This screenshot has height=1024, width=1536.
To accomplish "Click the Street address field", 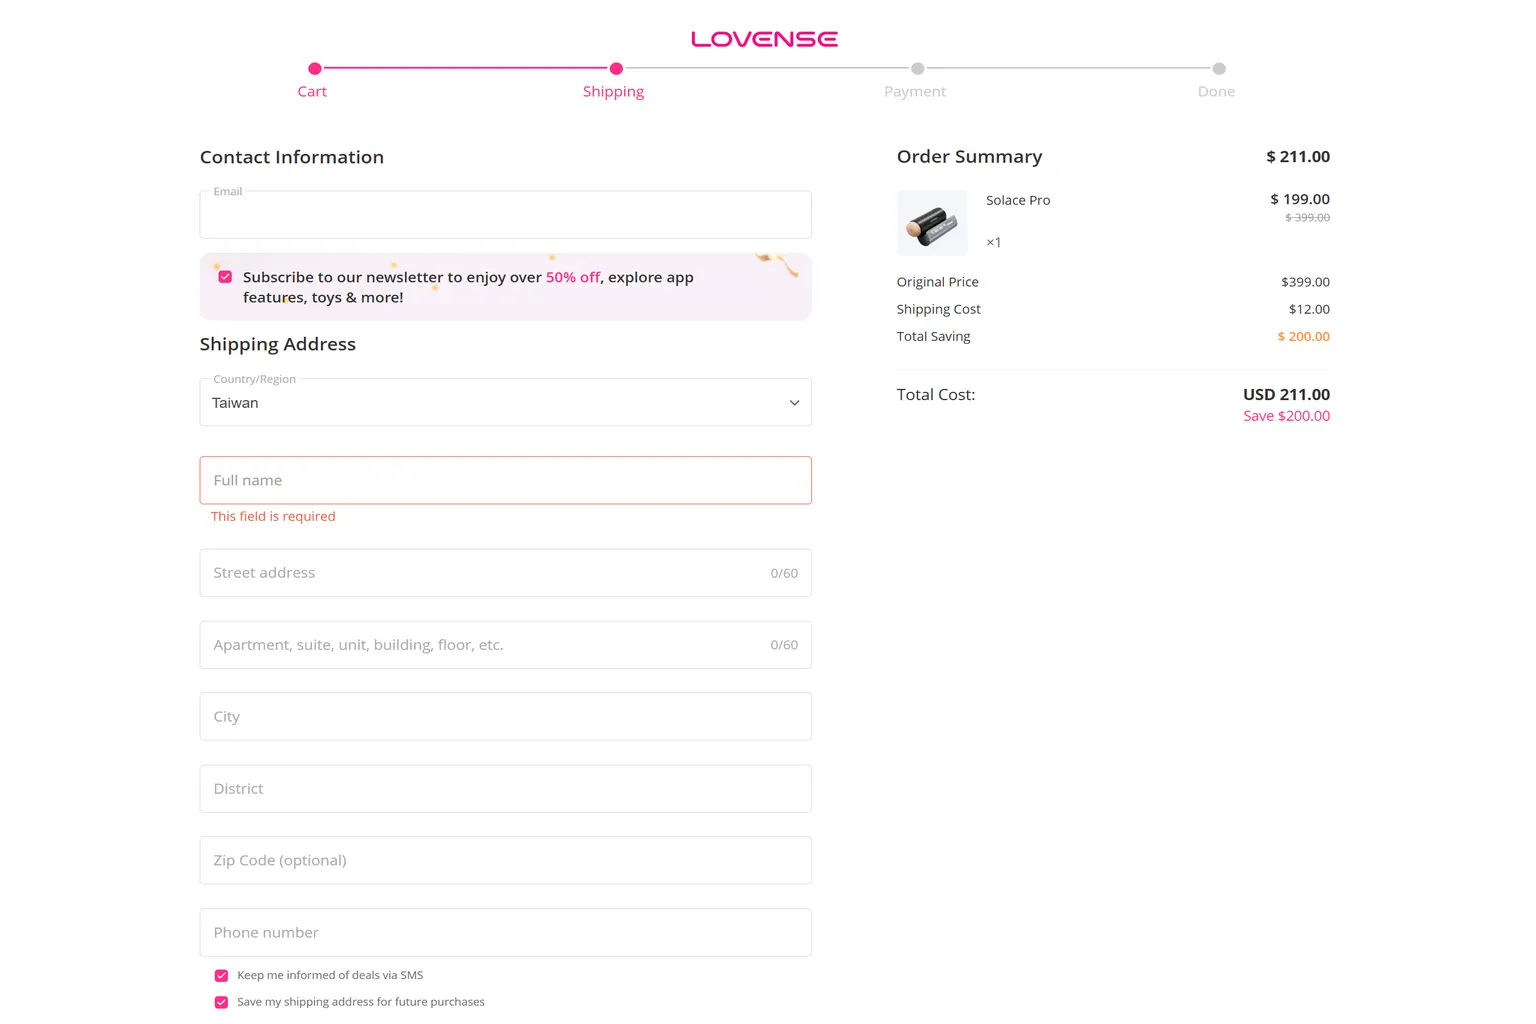I will [505, 573].
